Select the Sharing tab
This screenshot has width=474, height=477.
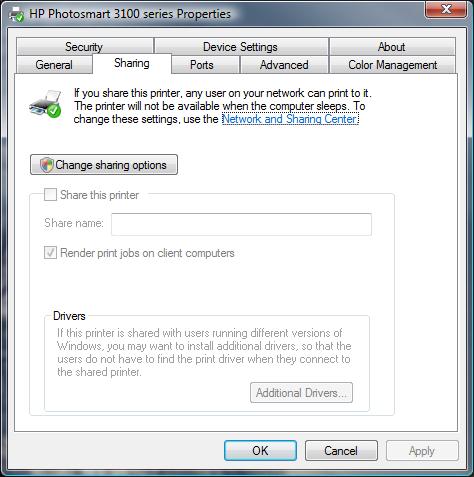[132, 63]
